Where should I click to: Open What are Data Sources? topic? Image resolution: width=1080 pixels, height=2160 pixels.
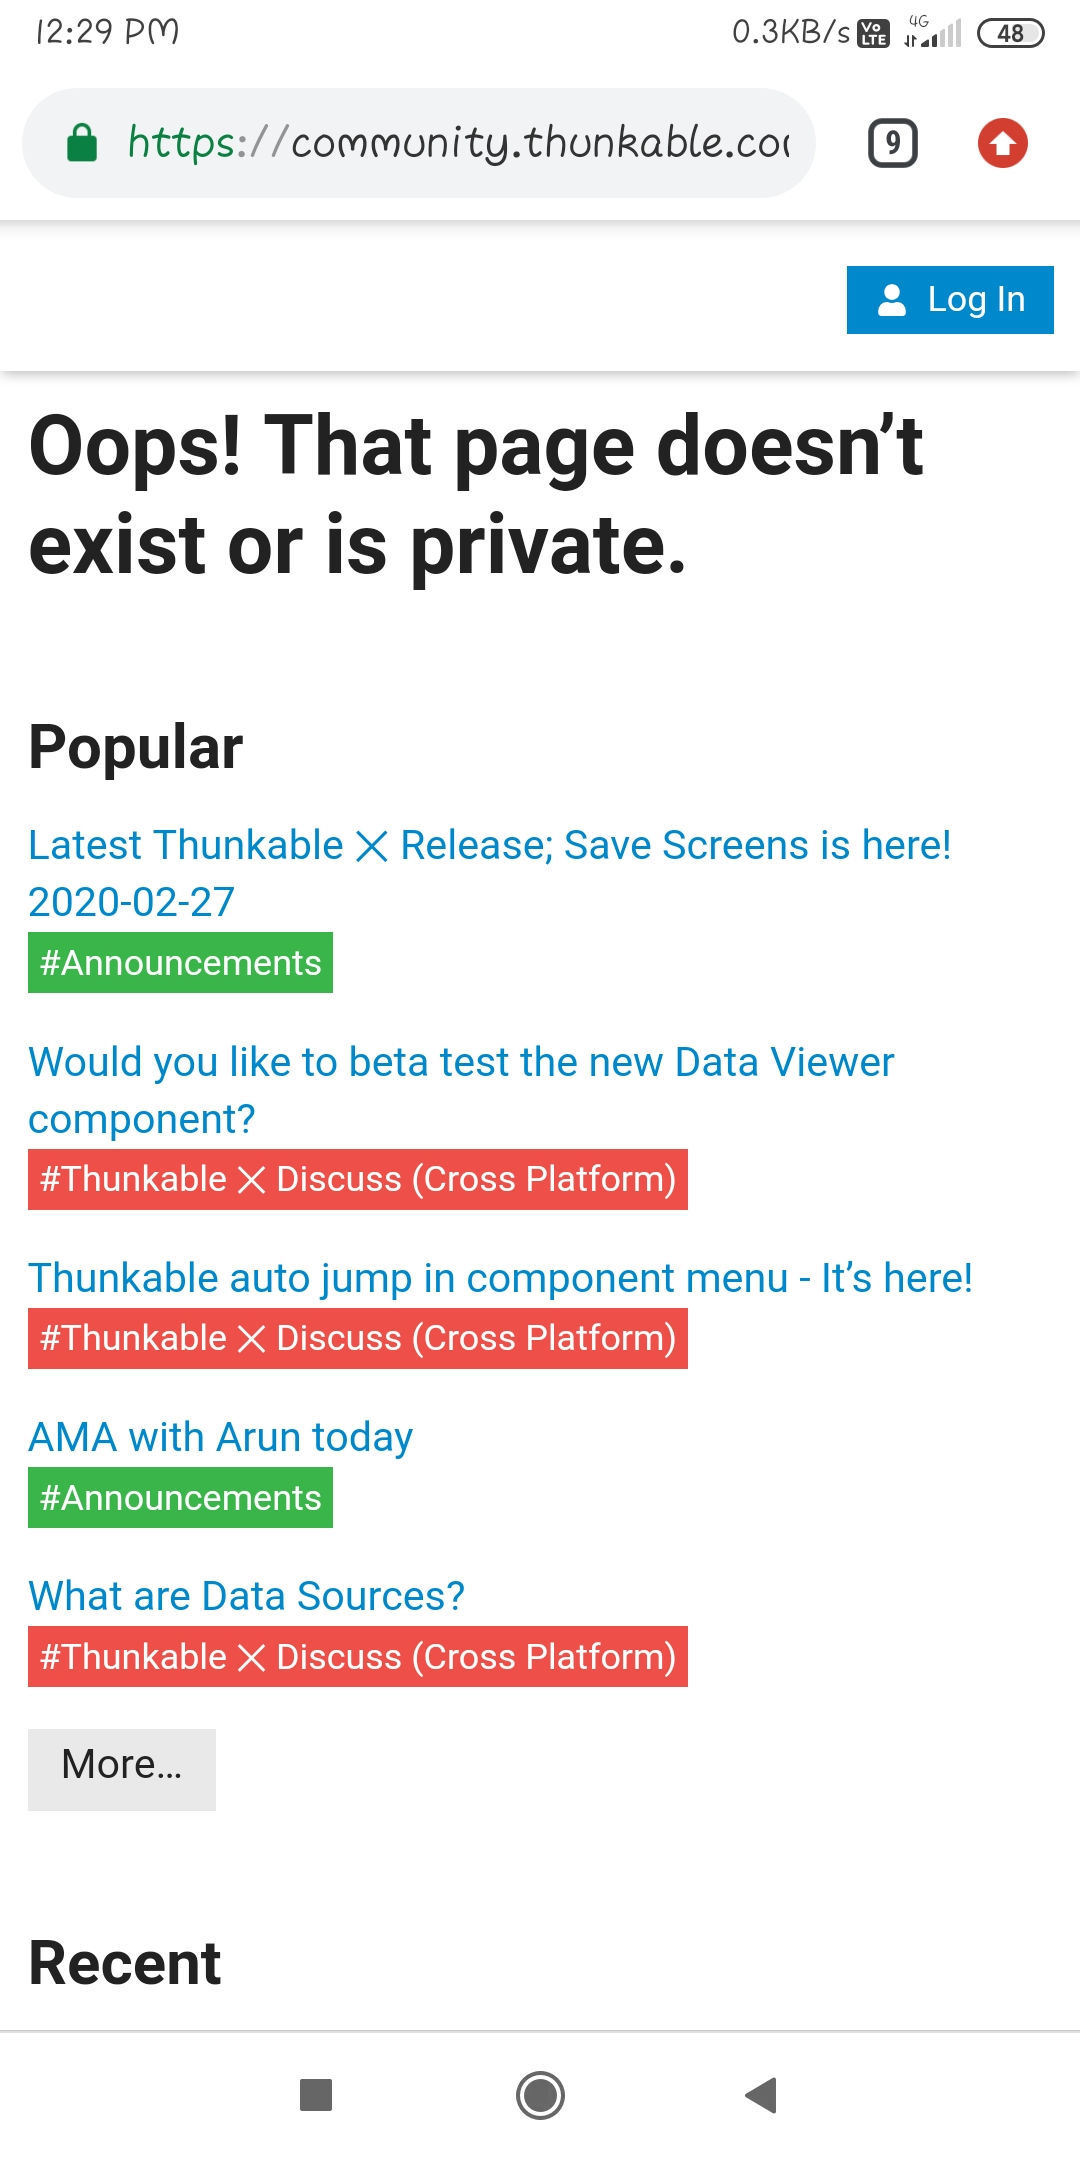[x=246, y=1596]
